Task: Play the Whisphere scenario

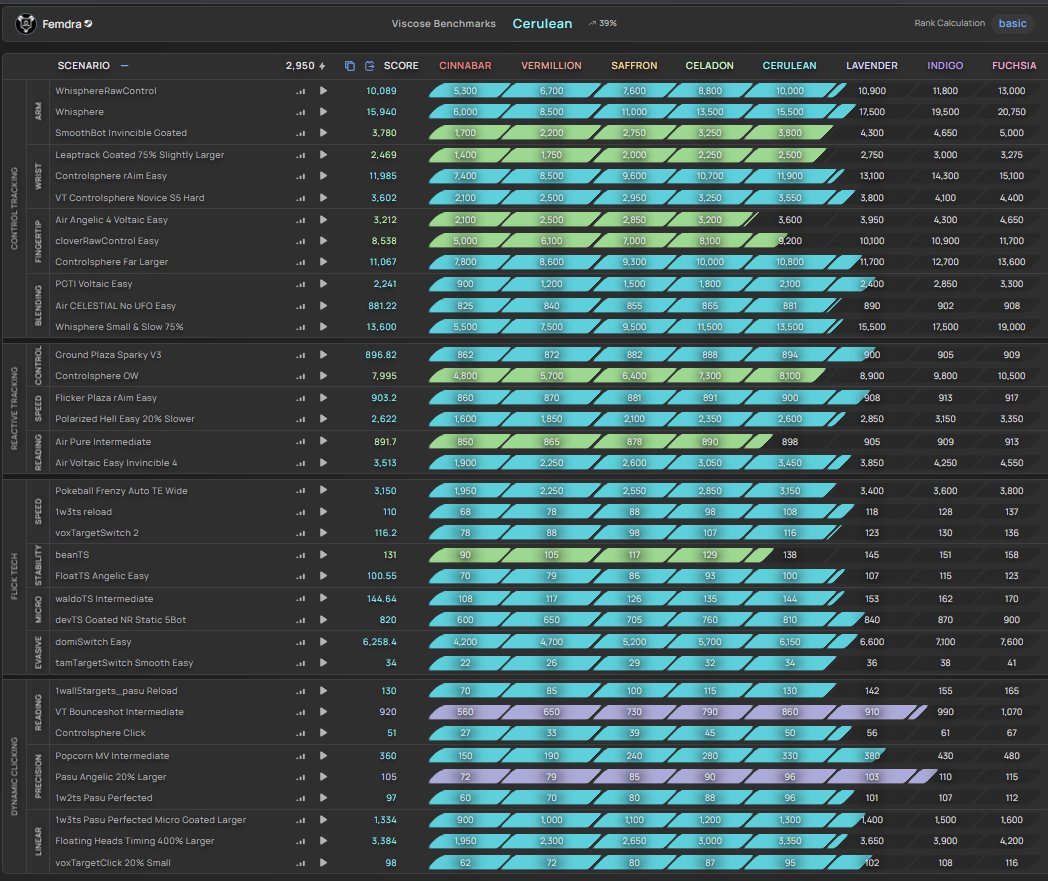Action: pyautogui.click(x=323, y=112)
